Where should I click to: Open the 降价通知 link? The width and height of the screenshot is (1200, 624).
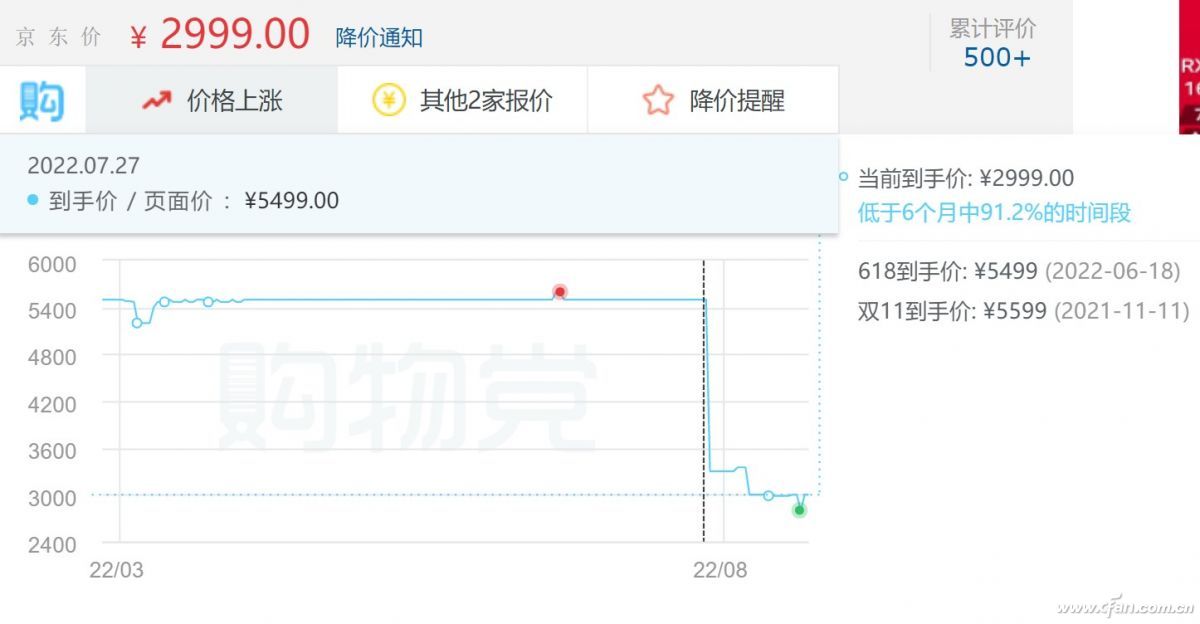376,36
